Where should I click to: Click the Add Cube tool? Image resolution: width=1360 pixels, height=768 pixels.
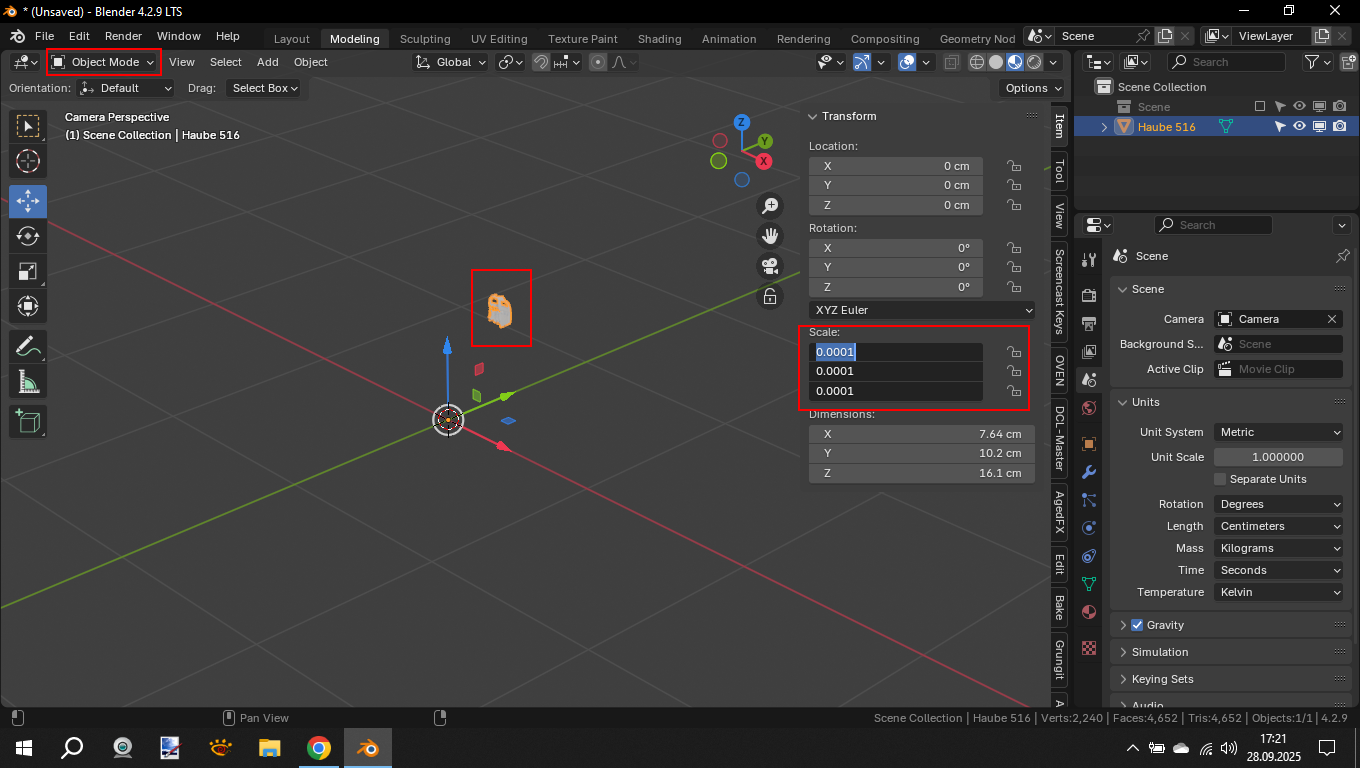click(28, 421)
